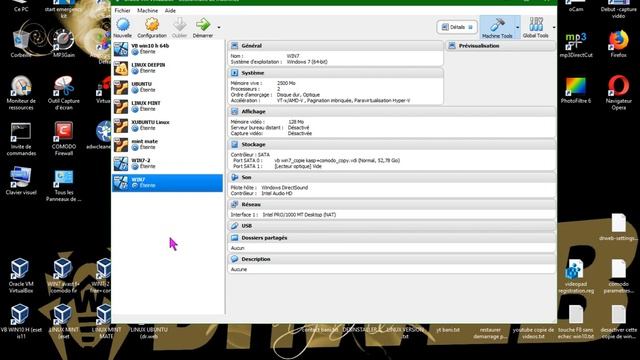Click the Général section icon
Viewport: 640px width, 360px height.
234,46
